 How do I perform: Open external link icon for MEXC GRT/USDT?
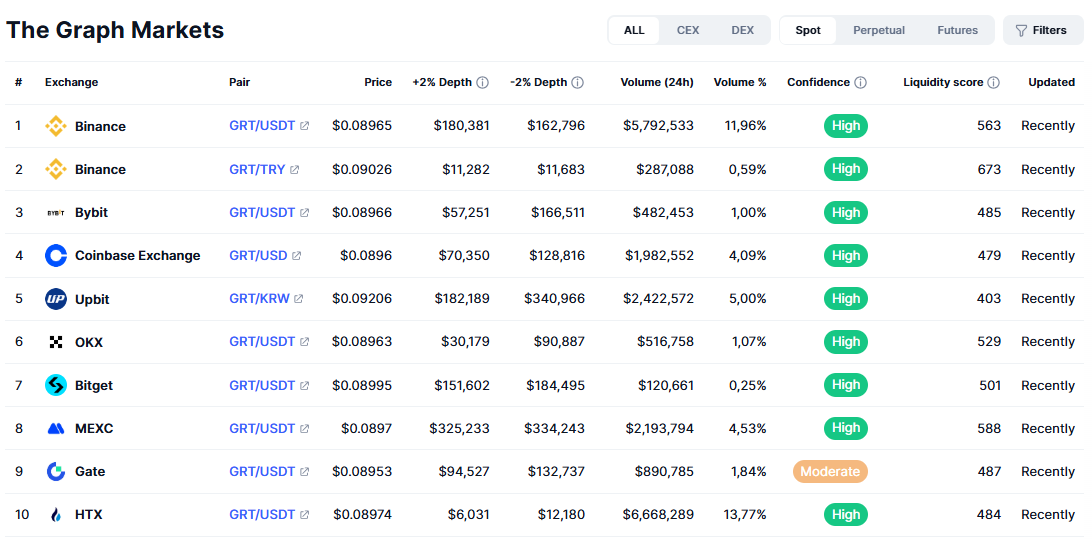click(x=304, y=428)
